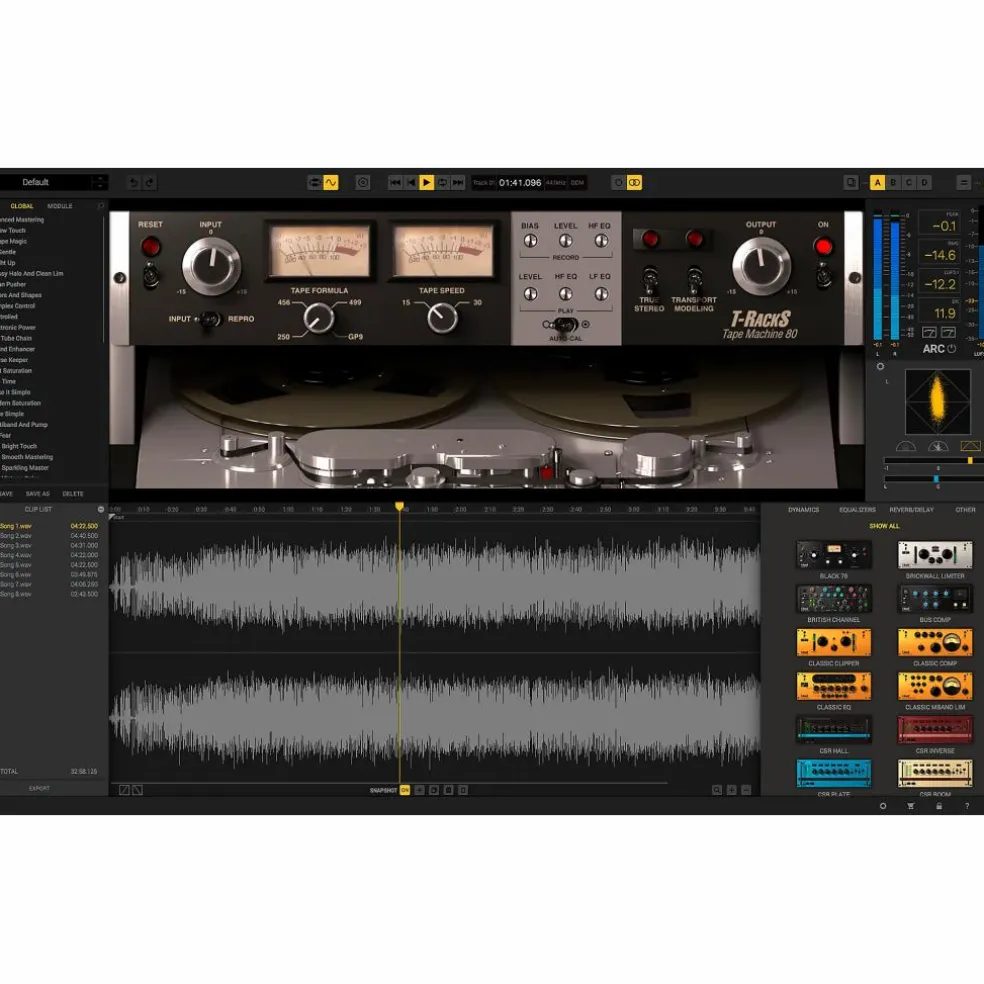Turn the TAPE SPEED selector knob
Screen dimensions: 984x984
pos(442,318)
